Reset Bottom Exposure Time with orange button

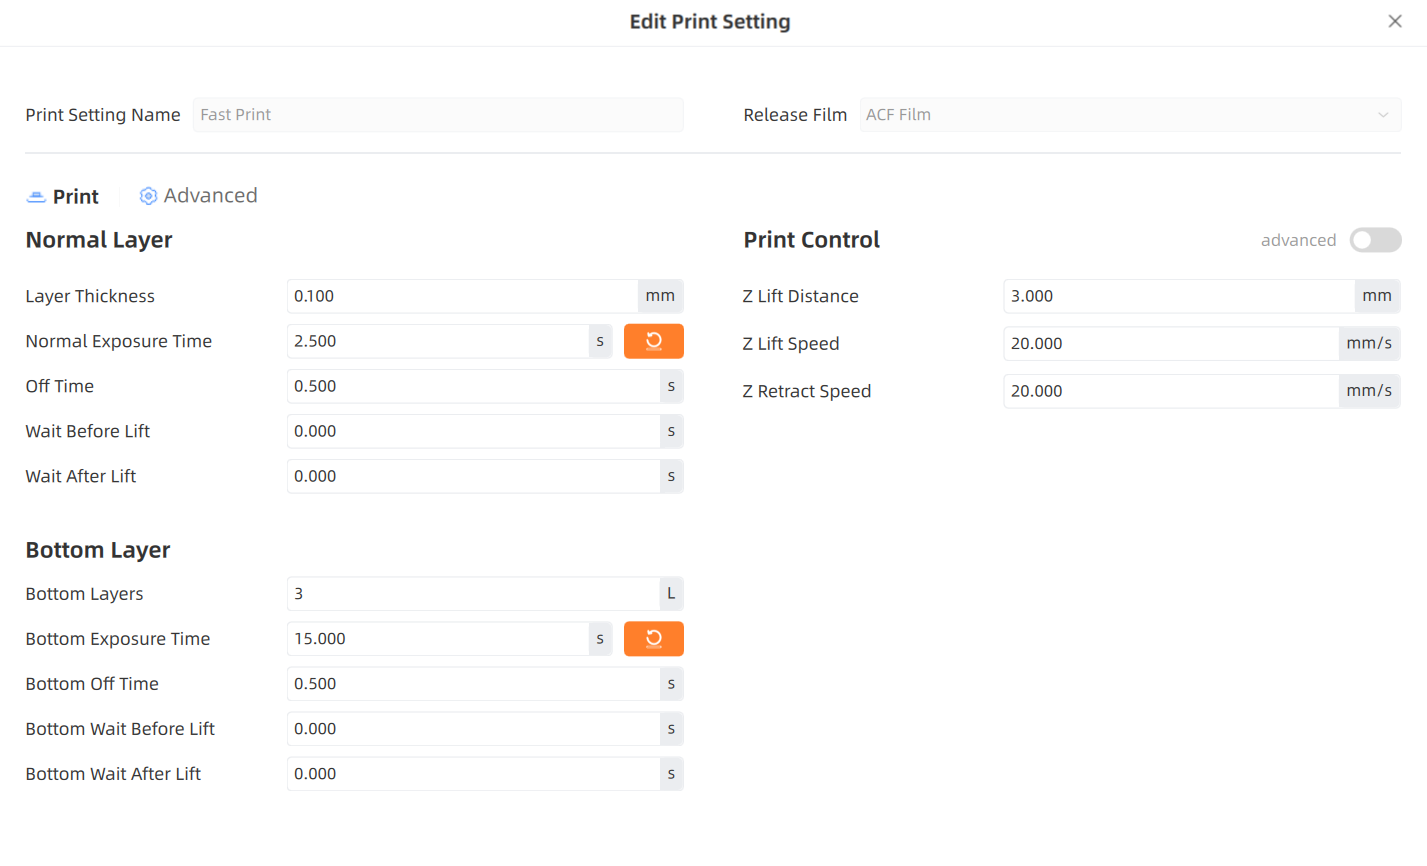pos(653,639)
